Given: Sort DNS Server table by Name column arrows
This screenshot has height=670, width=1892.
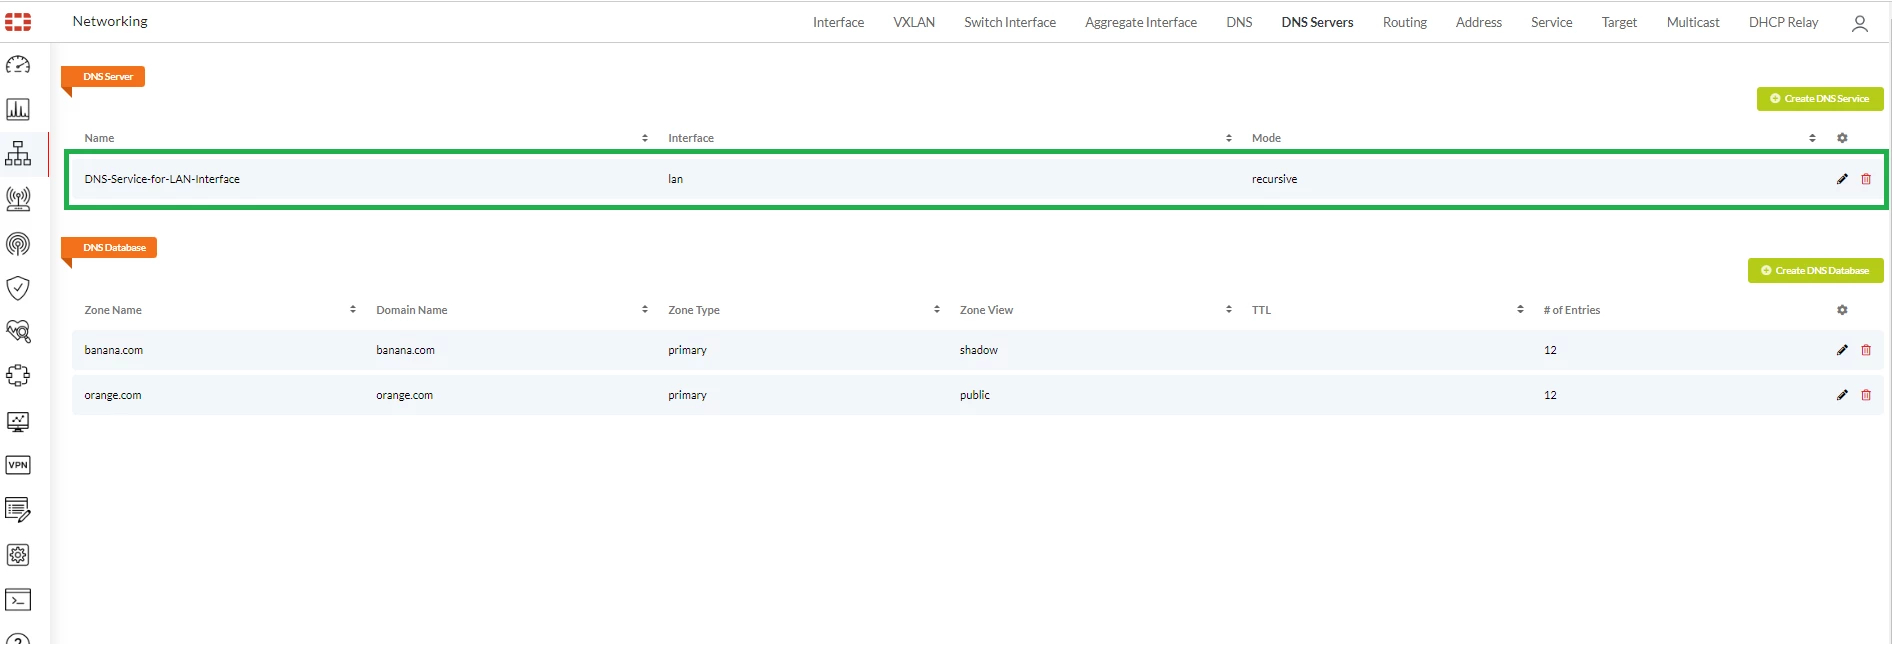Looking at the screenshot, I should [645, 138].
